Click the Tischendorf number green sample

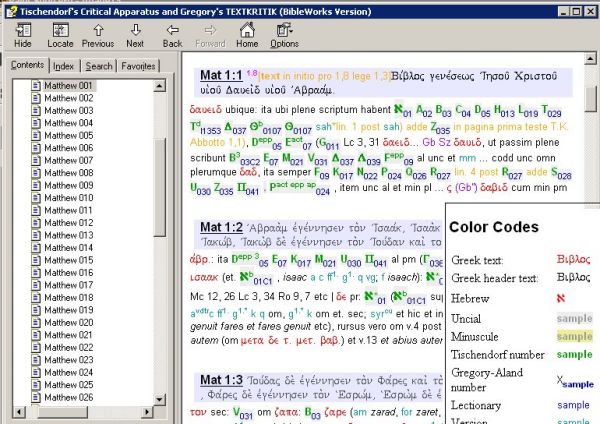point(574,354)
